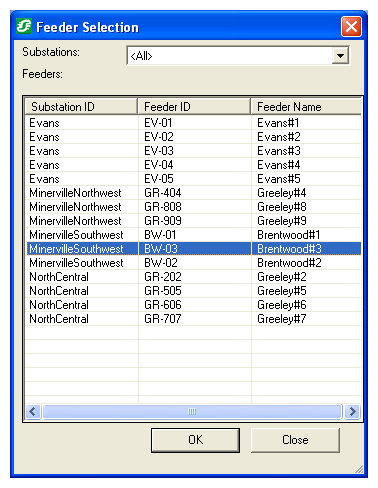Click feeder name Evans#1
The width and height of the screenshot is (378, 488).
pyautogui.click(x=278, y=123)
